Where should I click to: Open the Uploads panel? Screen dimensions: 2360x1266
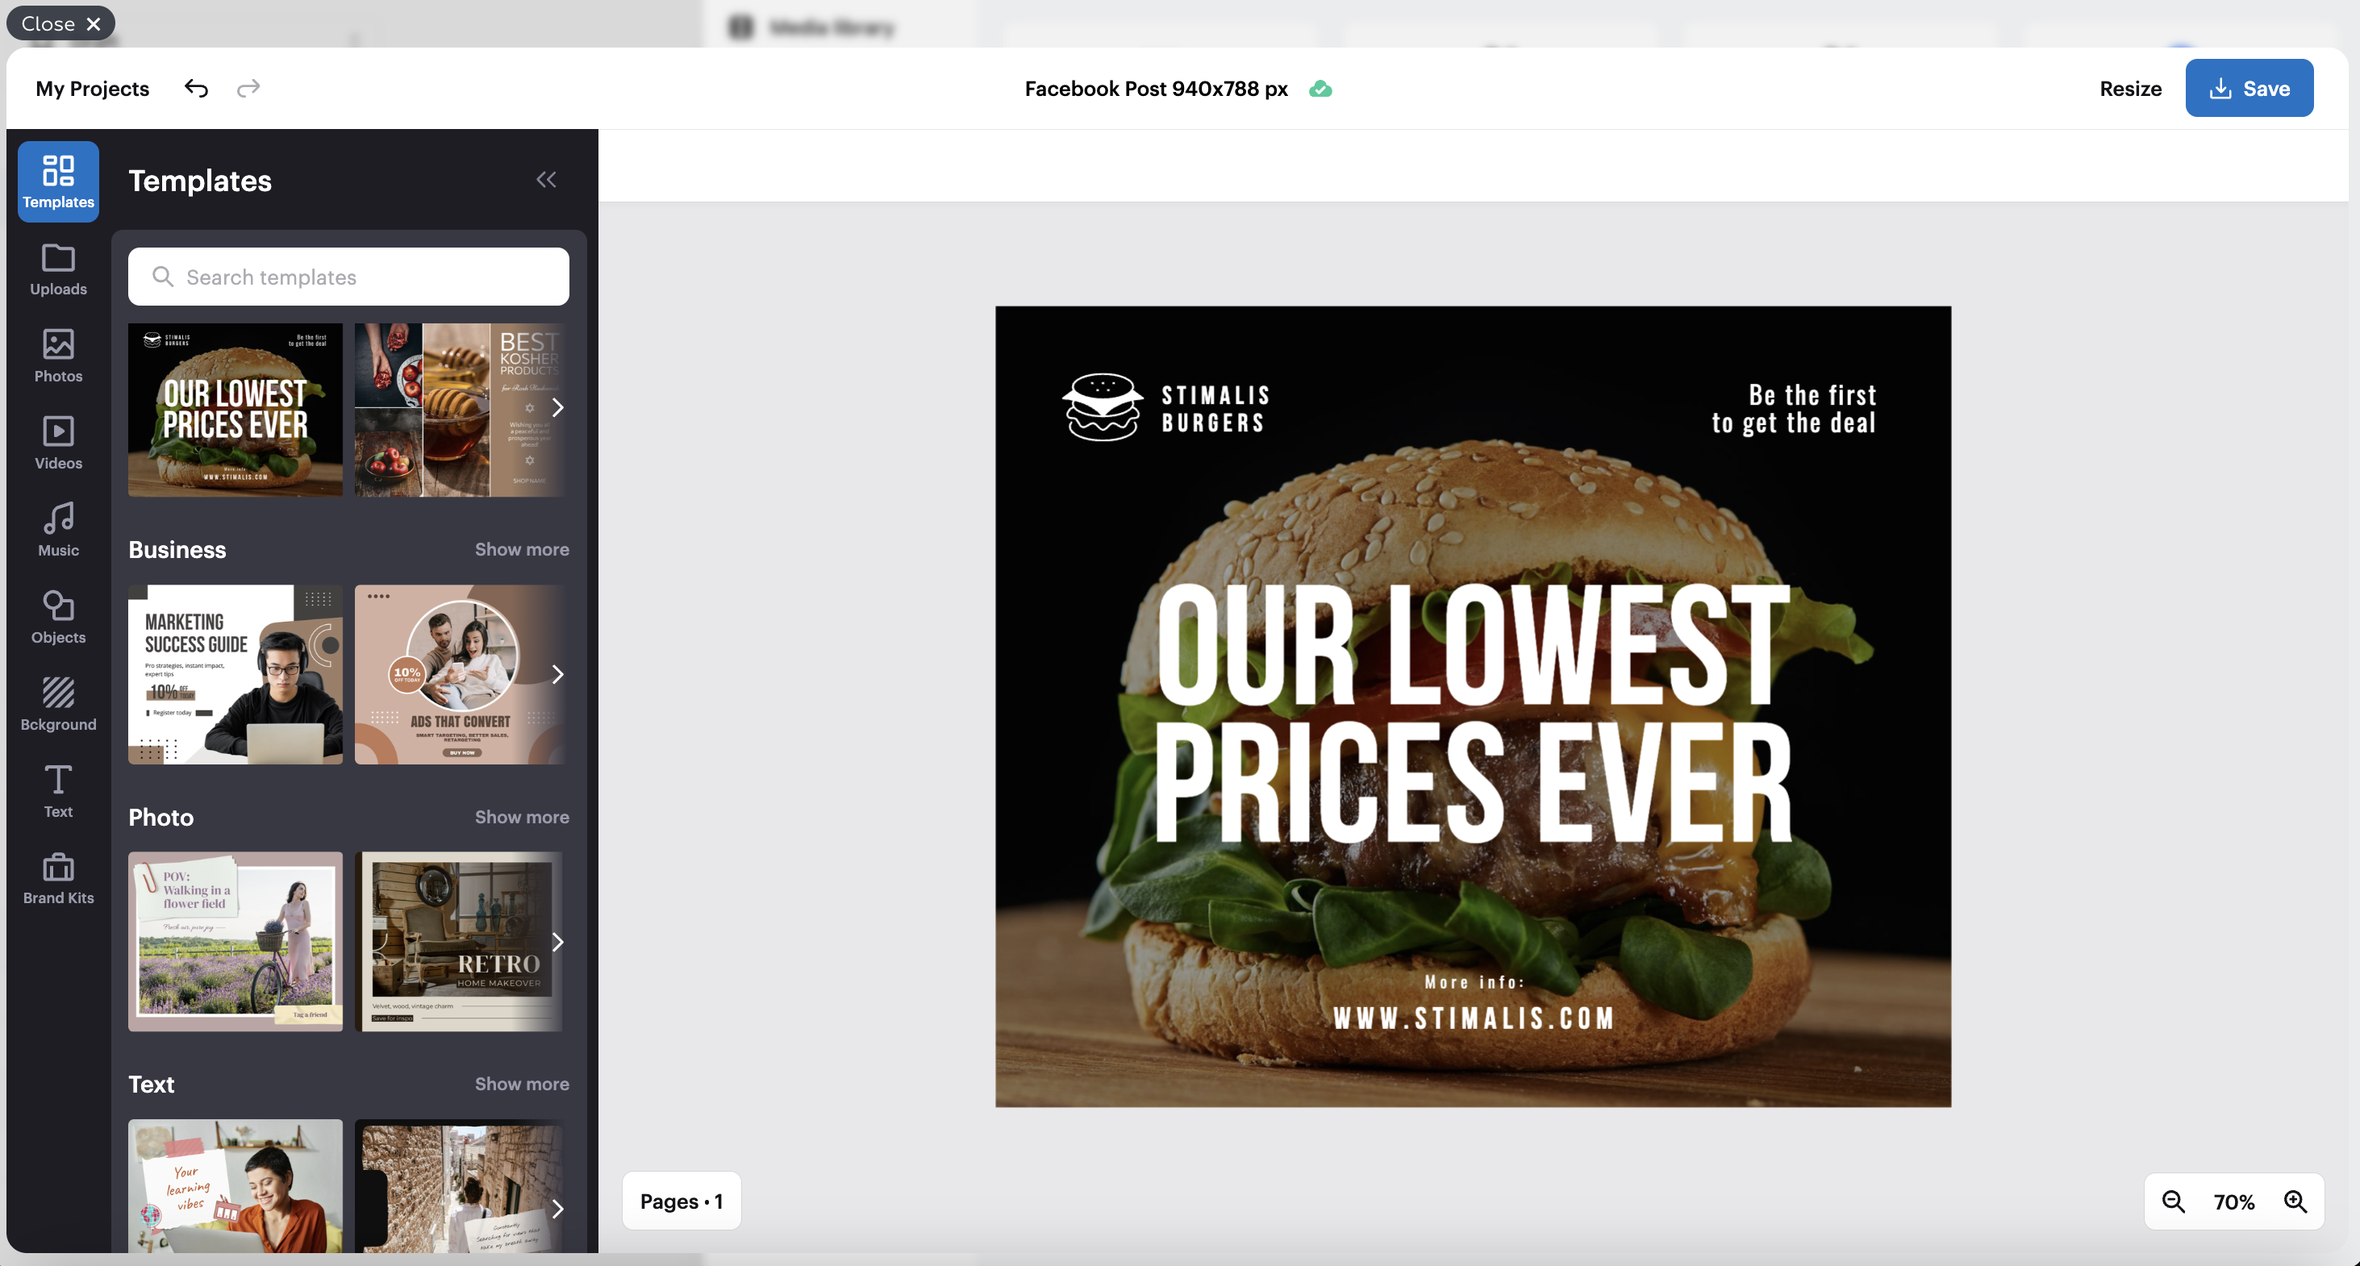pyautogui.click(x=58, y=269)
